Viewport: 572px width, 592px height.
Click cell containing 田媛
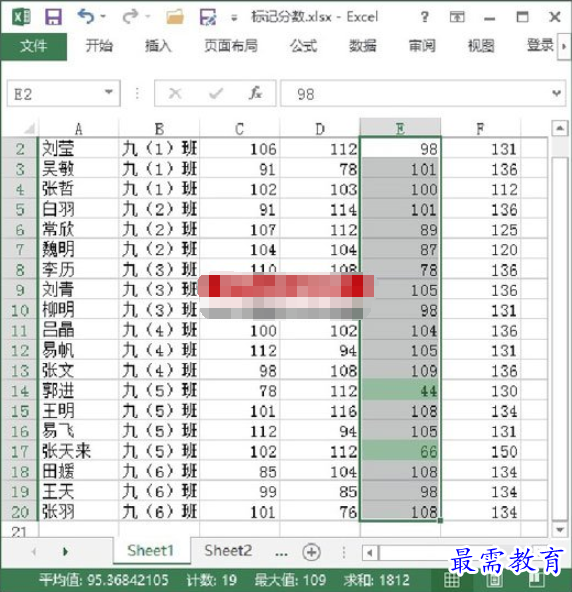coord(78,471)
